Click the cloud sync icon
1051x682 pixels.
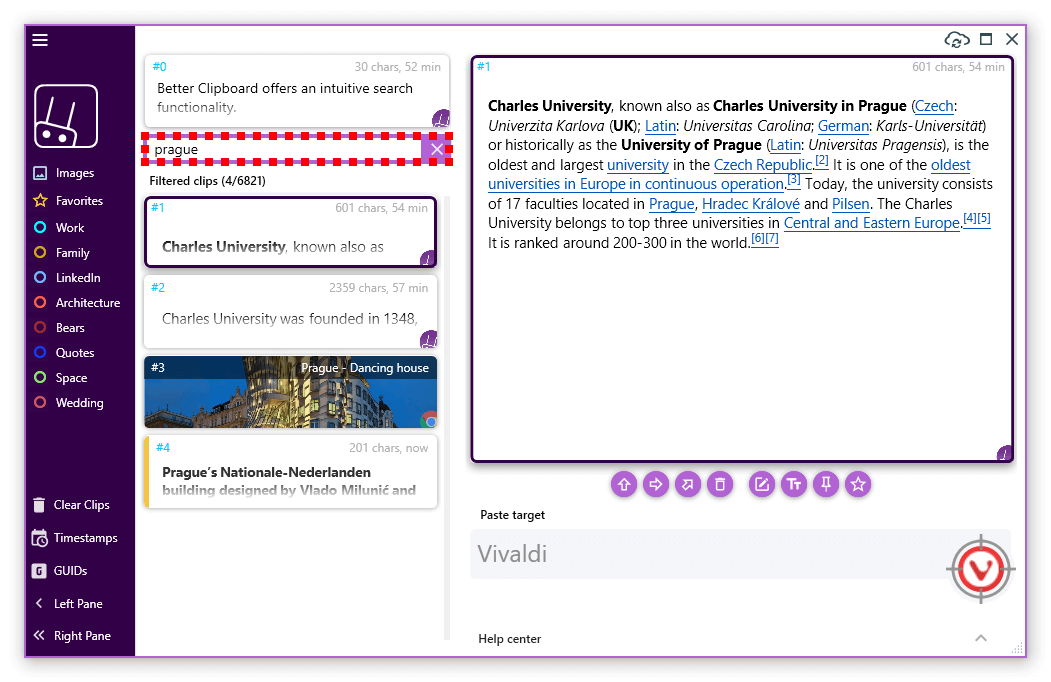click(956, 40)
